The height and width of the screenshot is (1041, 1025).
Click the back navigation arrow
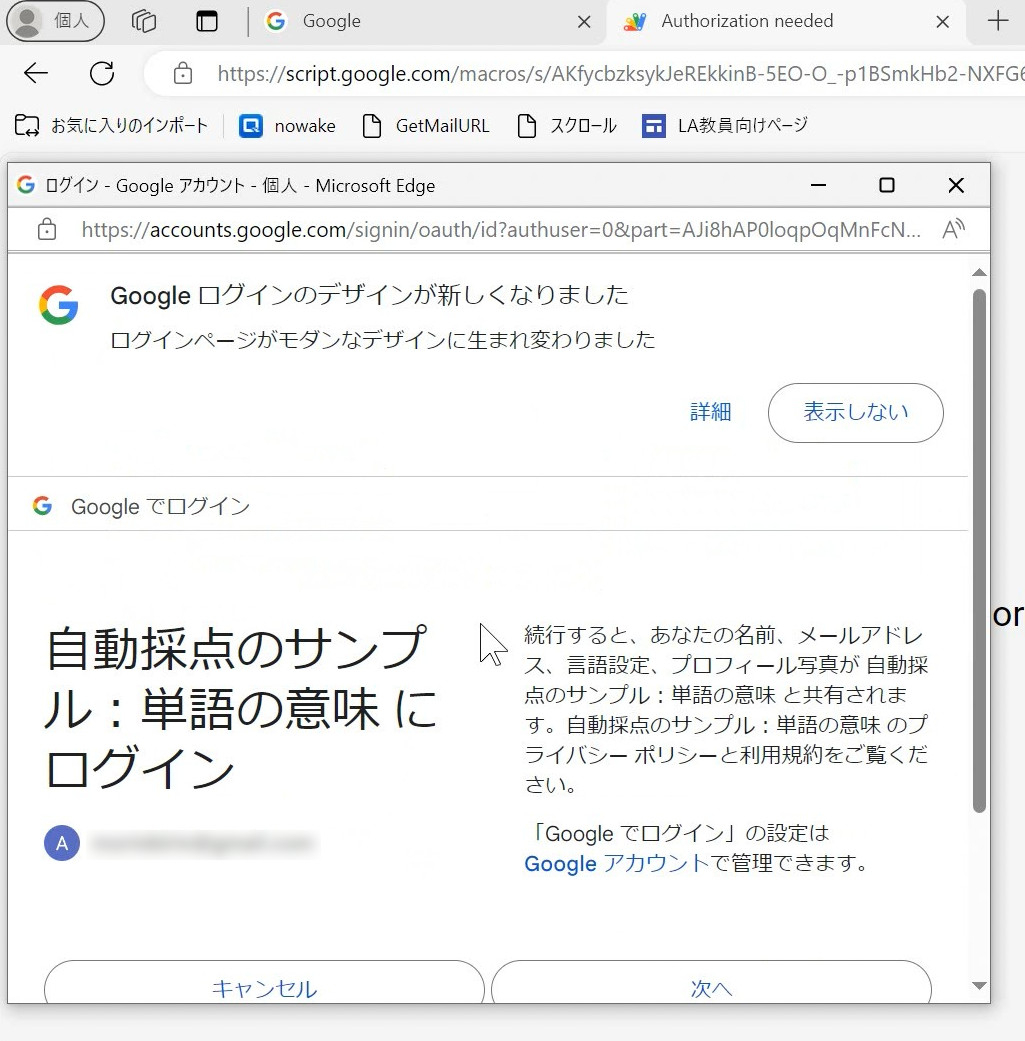34,73
